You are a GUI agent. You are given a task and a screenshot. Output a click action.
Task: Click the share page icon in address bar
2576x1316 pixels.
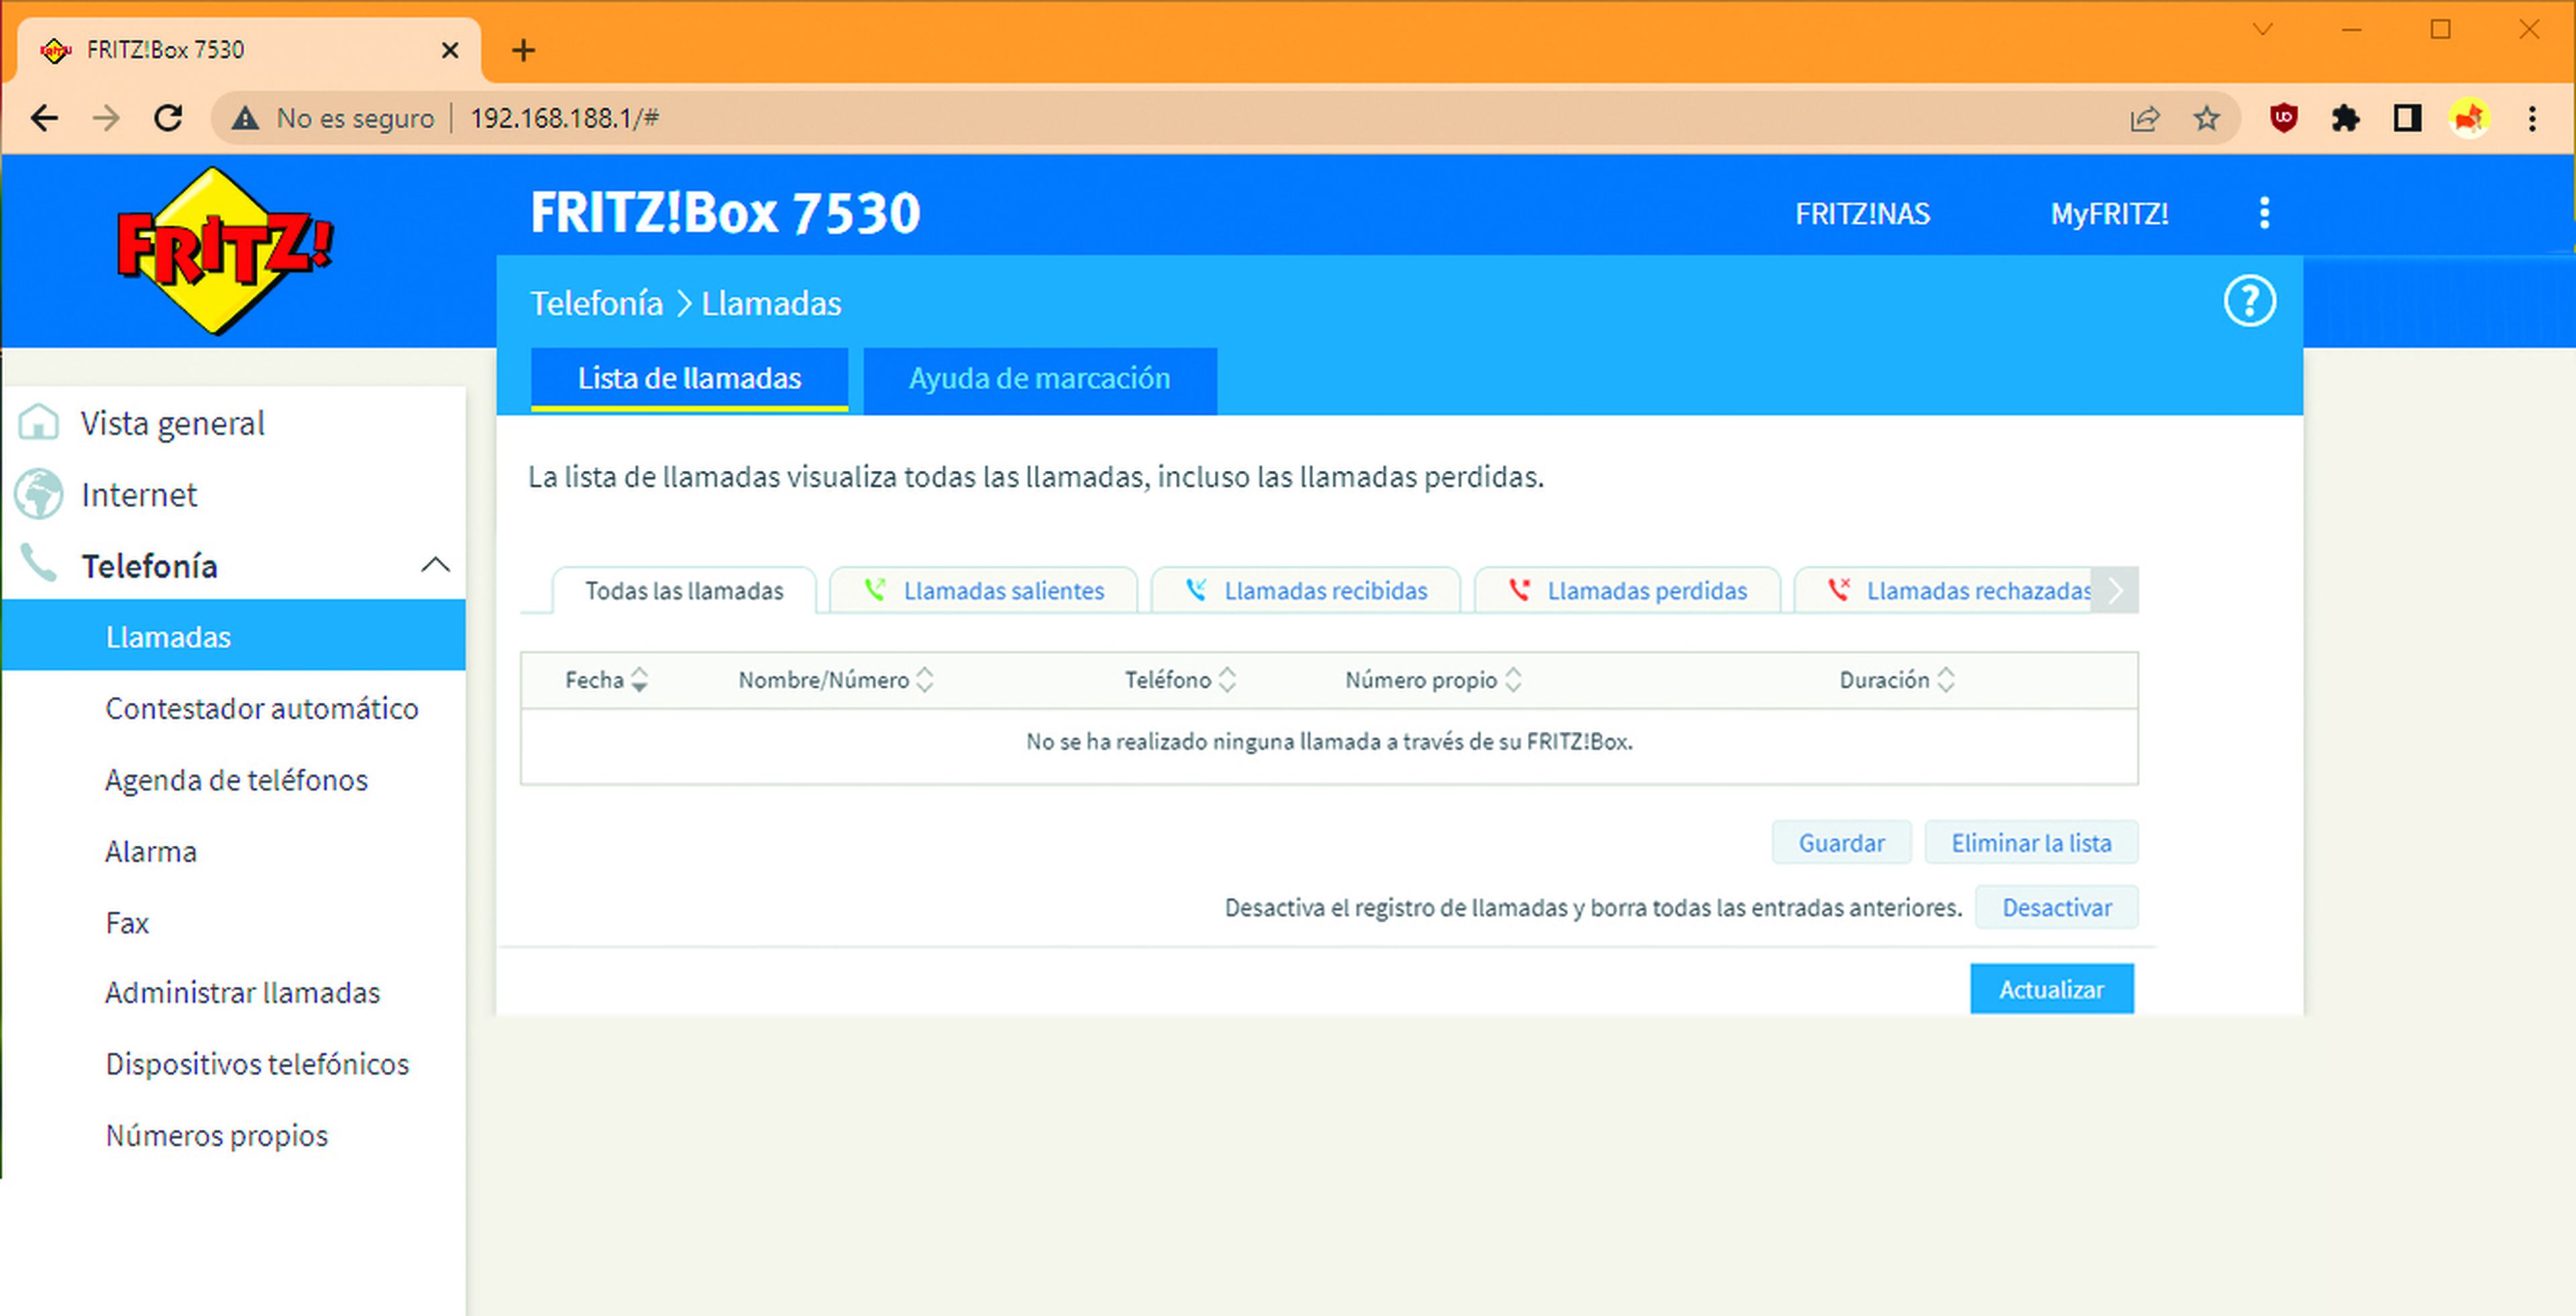coord(2144,118)
